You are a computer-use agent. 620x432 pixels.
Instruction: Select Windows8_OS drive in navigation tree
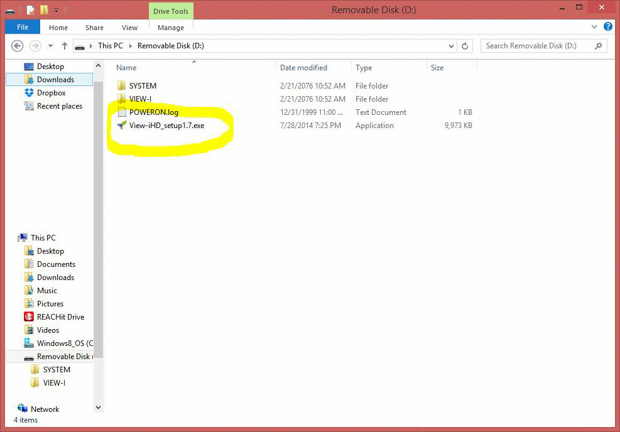[65, 343]
